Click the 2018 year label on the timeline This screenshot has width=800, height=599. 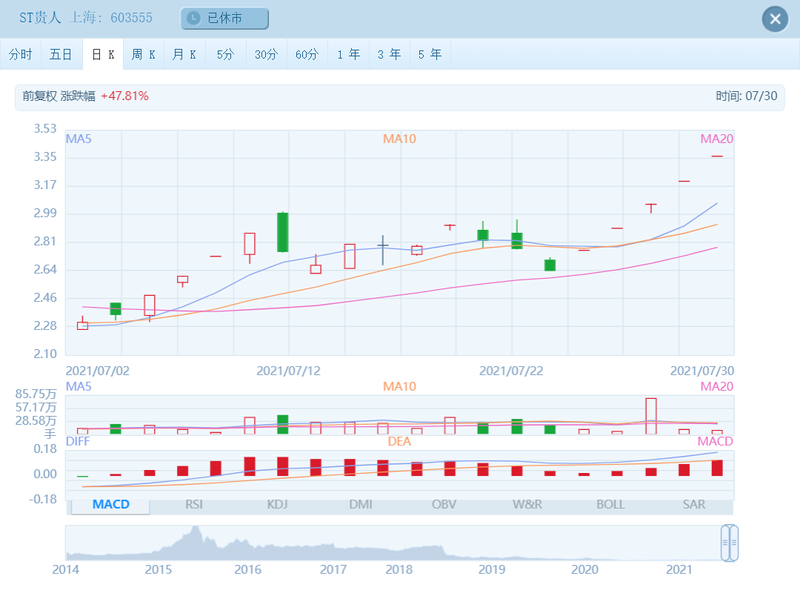(399, 569)
